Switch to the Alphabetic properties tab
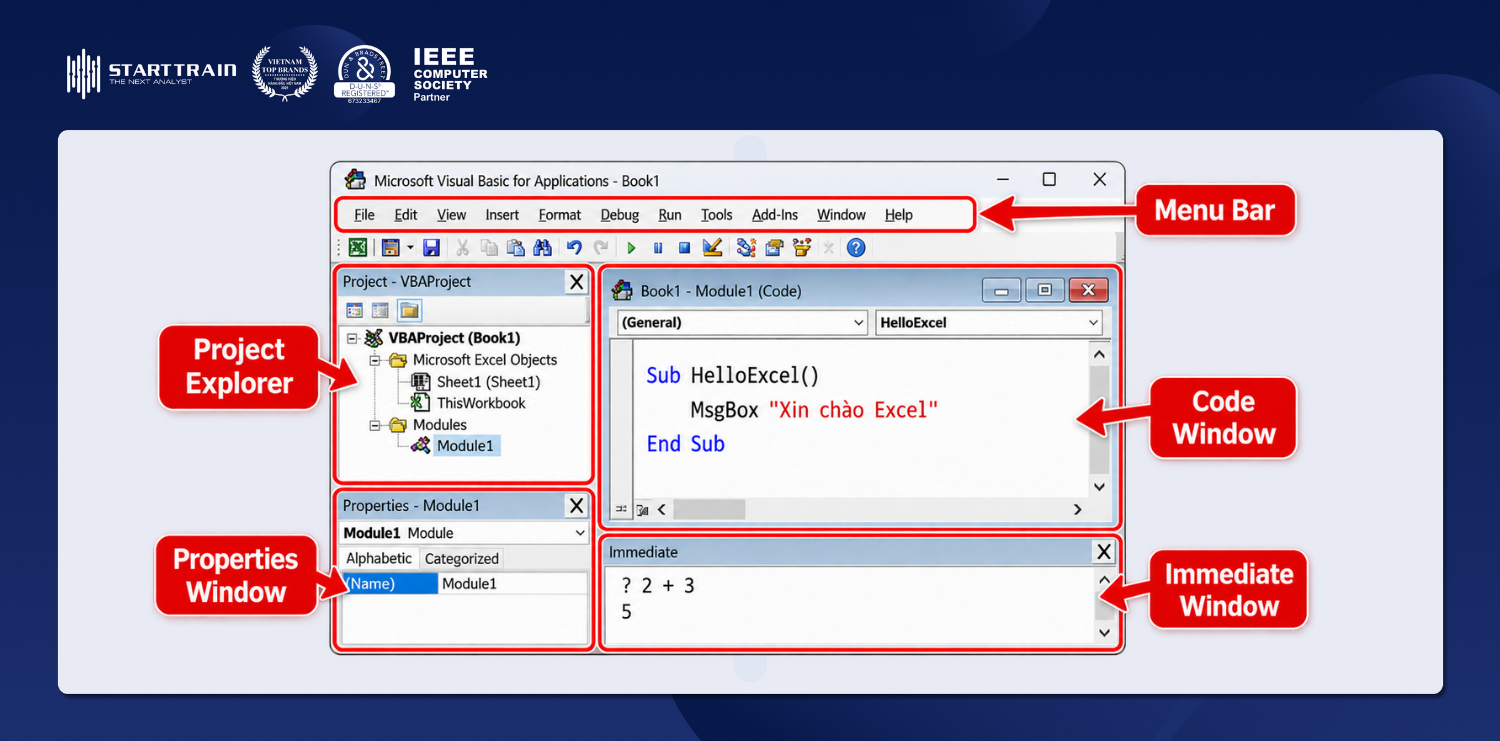Image resolution: width=1500 pixels, height=741 pixels. [379, 558]
